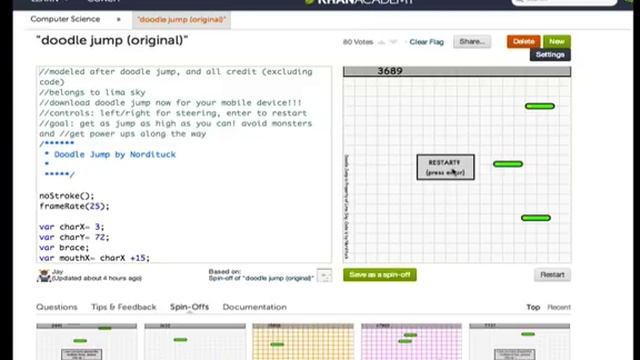Open the Spin-off of "doodle jump (original)" link
The image size is (640, 360).
click(261, 278)
